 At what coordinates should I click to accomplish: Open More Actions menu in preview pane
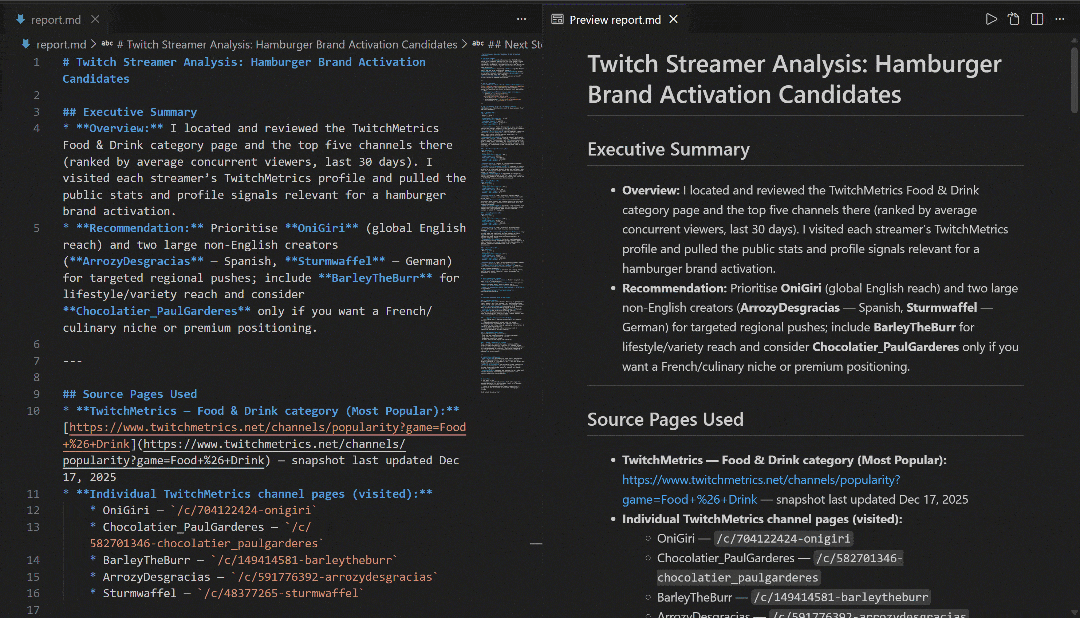tap(1060, 19)
